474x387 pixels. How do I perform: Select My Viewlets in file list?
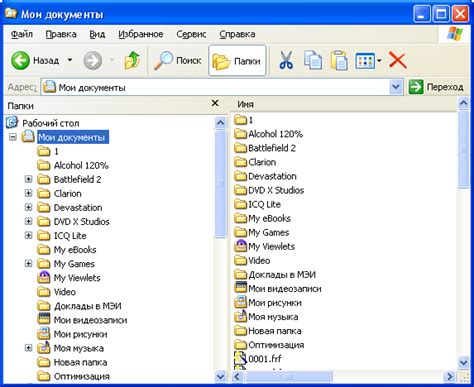(265, 246)
